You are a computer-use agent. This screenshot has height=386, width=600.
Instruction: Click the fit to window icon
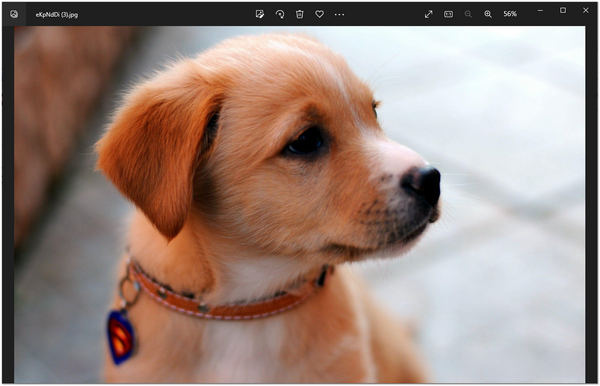448,14
